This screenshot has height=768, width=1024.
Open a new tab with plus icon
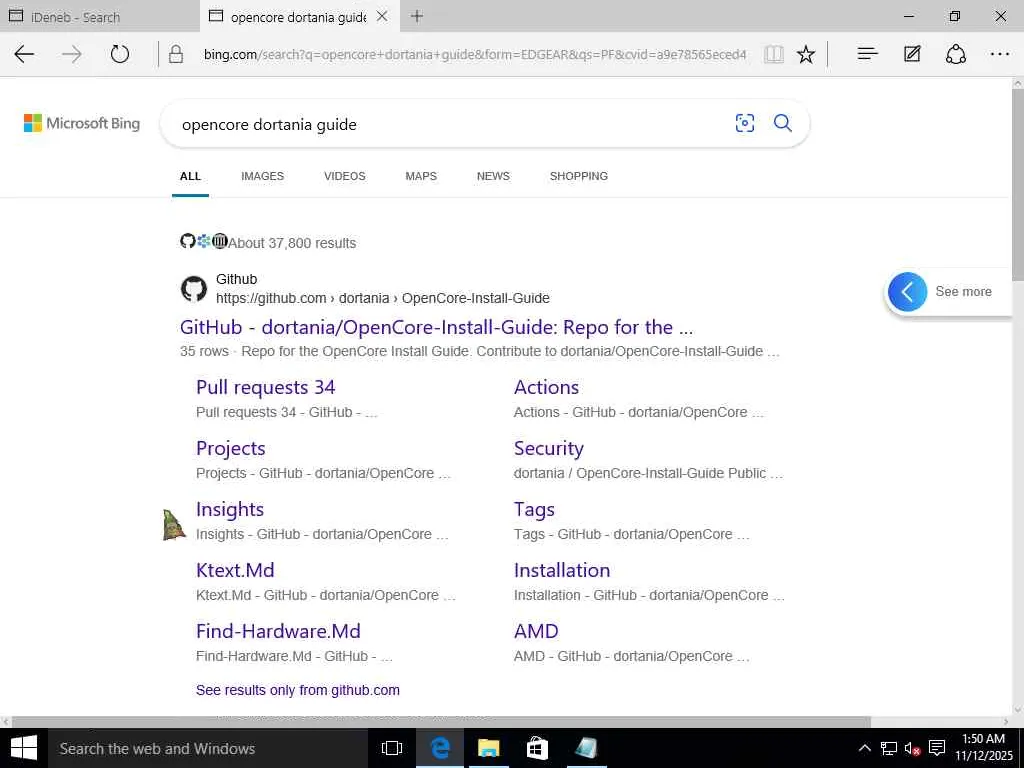tap(417, 16)
